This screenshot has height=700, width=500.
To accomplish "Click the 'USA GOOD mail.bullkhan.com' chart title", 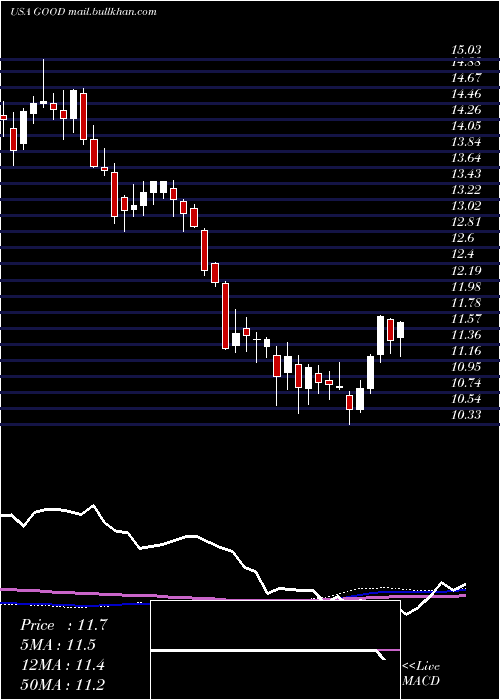I will (x=83, y=12).
